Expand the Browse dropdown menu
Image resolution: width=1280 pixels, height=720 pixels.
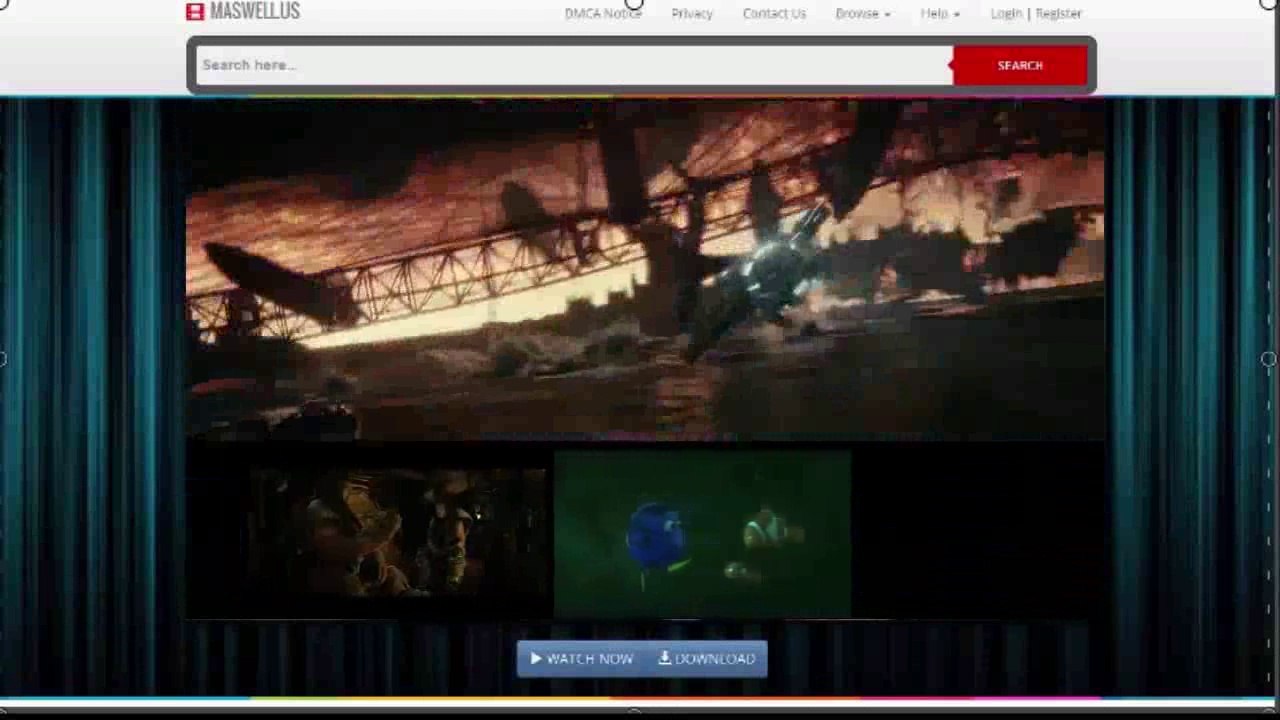coord(863,13)
